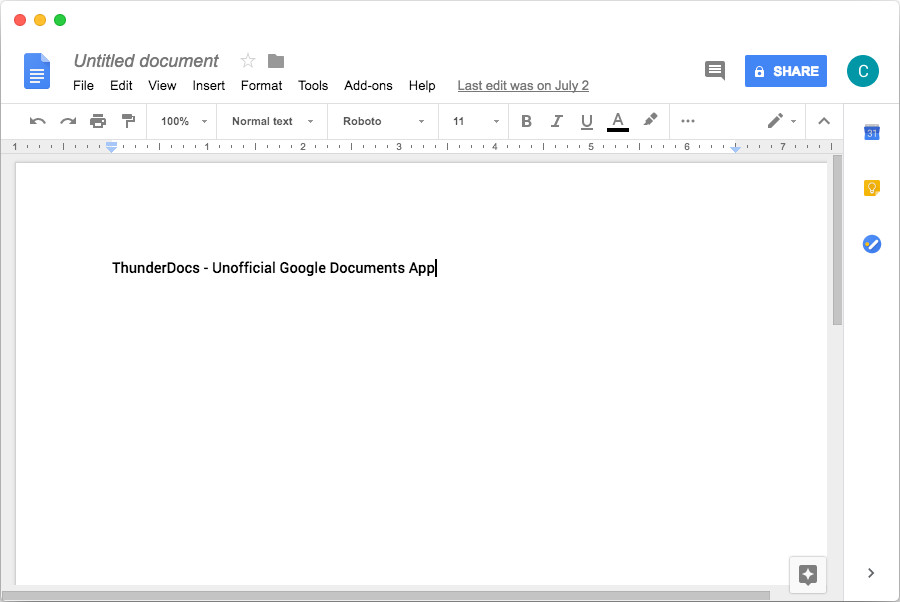Click the vertical scrollbar thumb

(837, 240)
